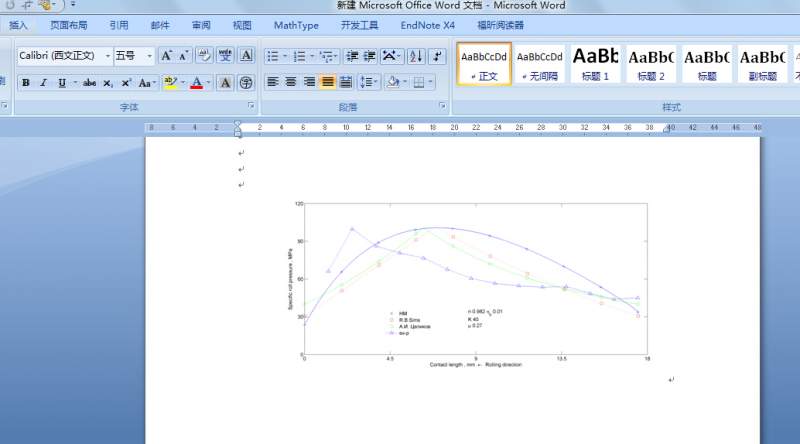Insert a numbered list
This screenshot has height=444, width=800.
(299, 56)
